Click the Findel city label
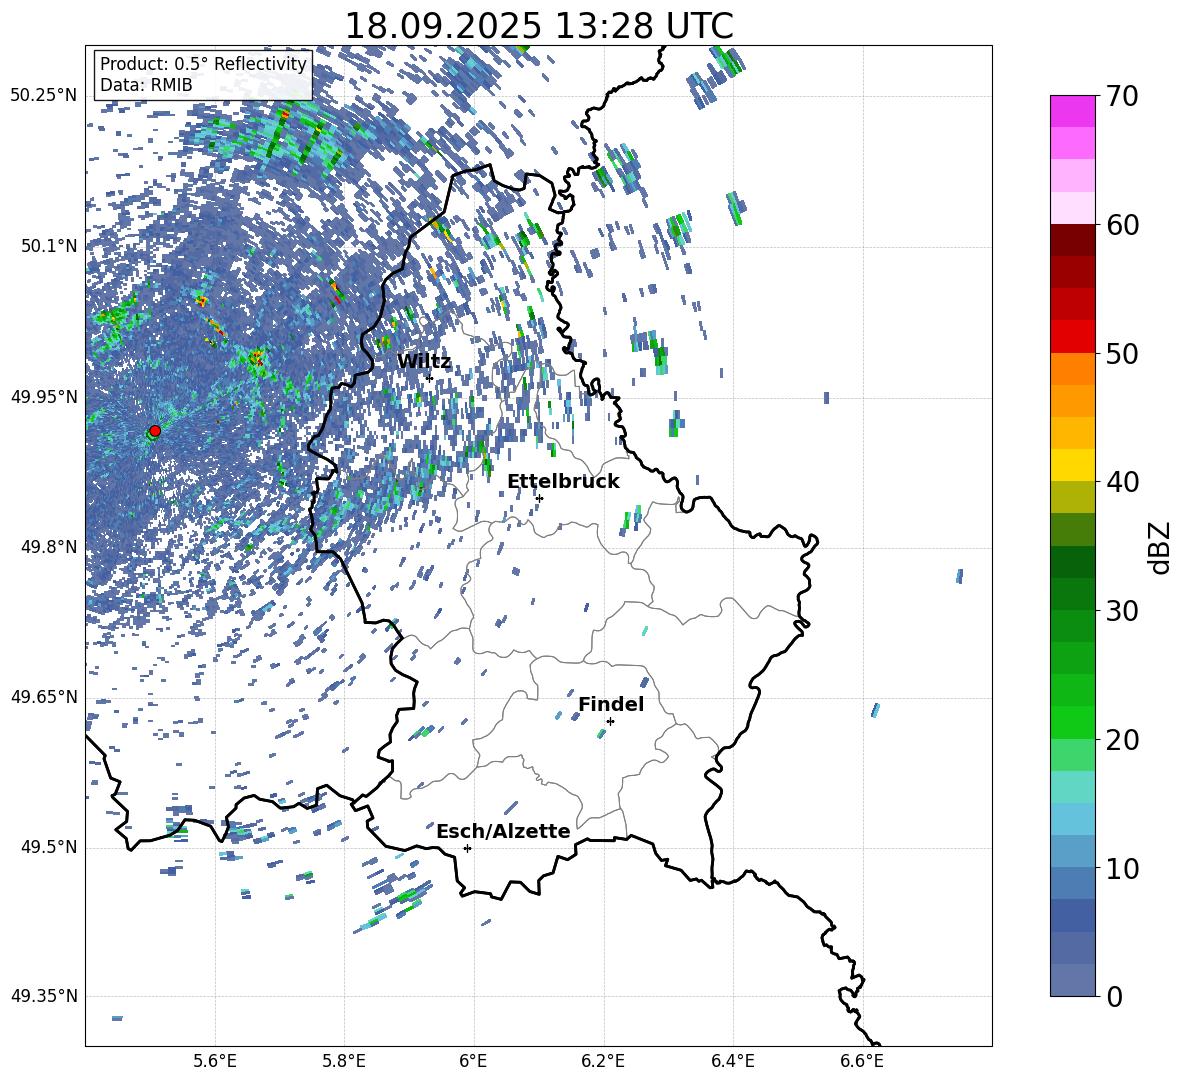The image size is (1184, 1081). [x=611, y=704]
